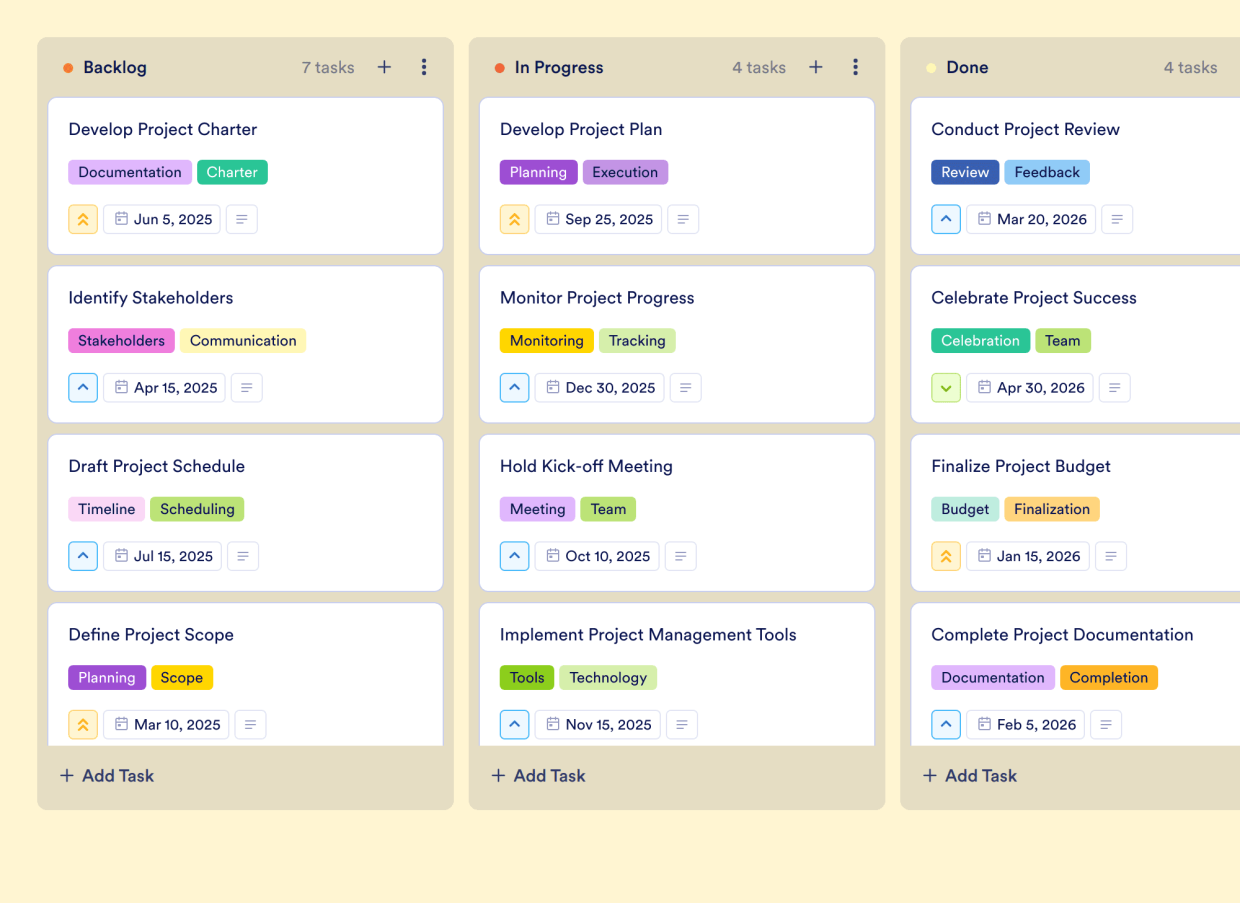Click the plus icon in the In Progress header
The width and height of the screenshot is (1240, 903).
click(815, 67)
